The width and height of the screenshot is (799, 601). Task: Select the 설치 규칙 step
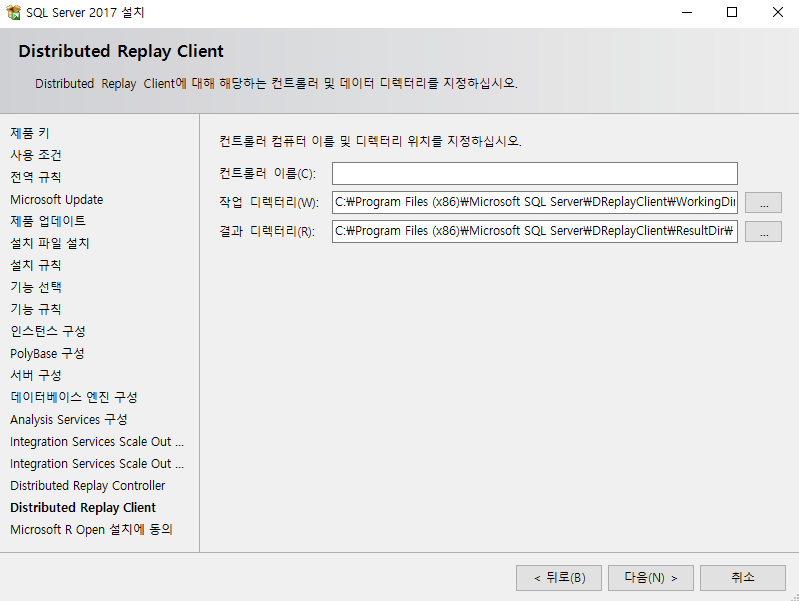pos(36,265)
